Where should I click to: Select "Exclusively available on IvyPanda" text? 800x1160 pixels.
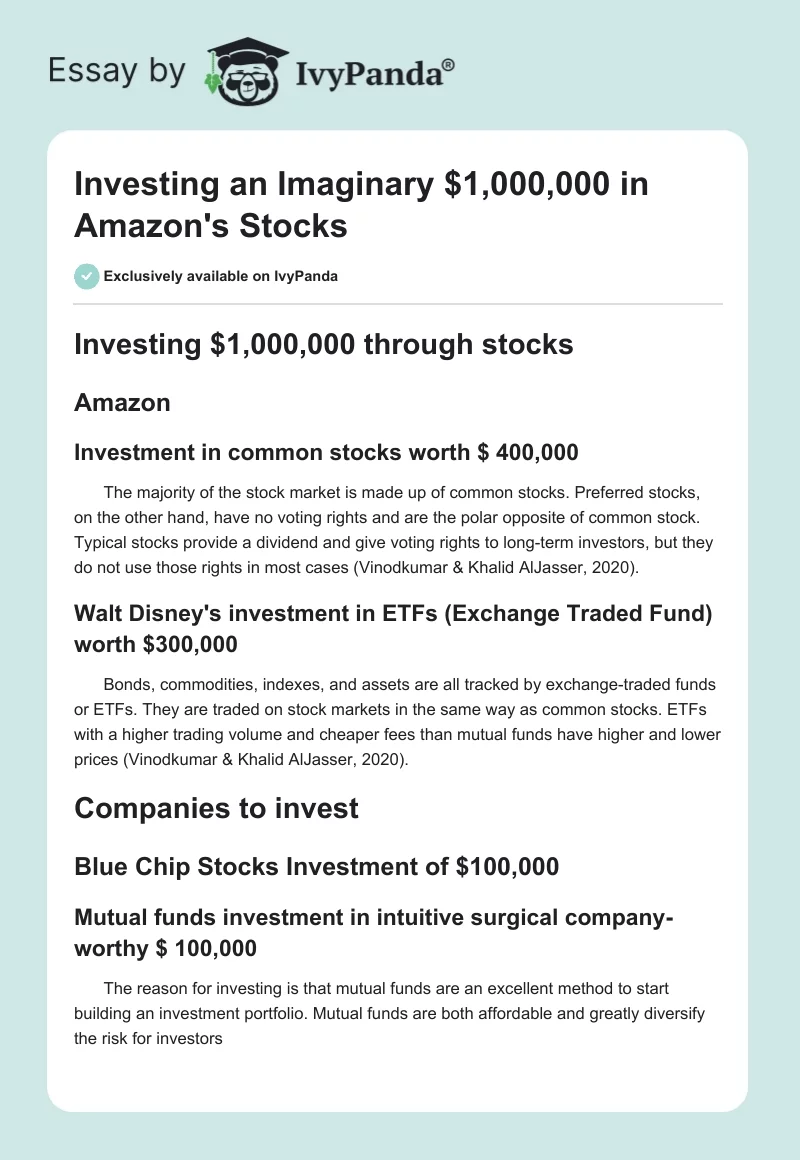click(220, 276)
